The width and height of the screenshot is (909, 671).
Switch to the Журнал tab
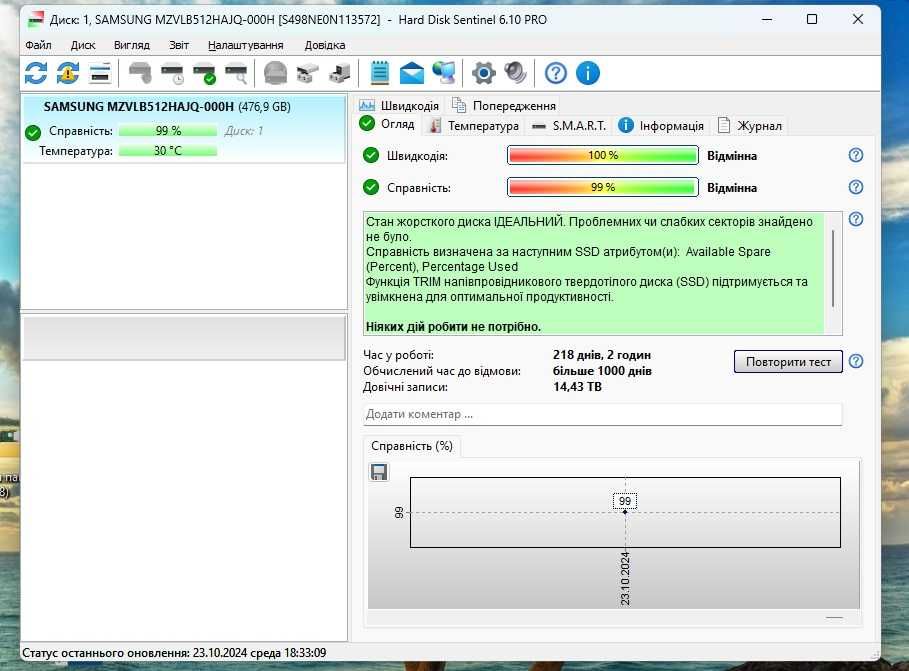[x=750, y=126]
